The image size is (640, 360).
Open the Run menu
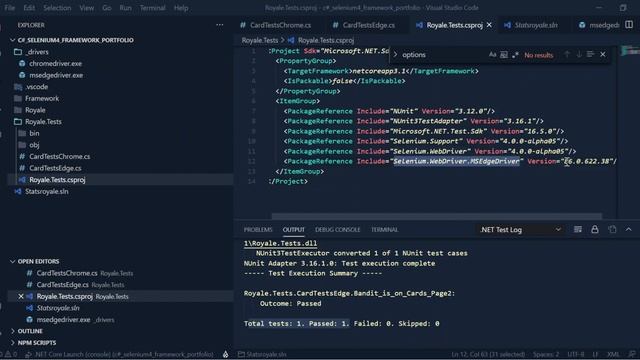125,8
